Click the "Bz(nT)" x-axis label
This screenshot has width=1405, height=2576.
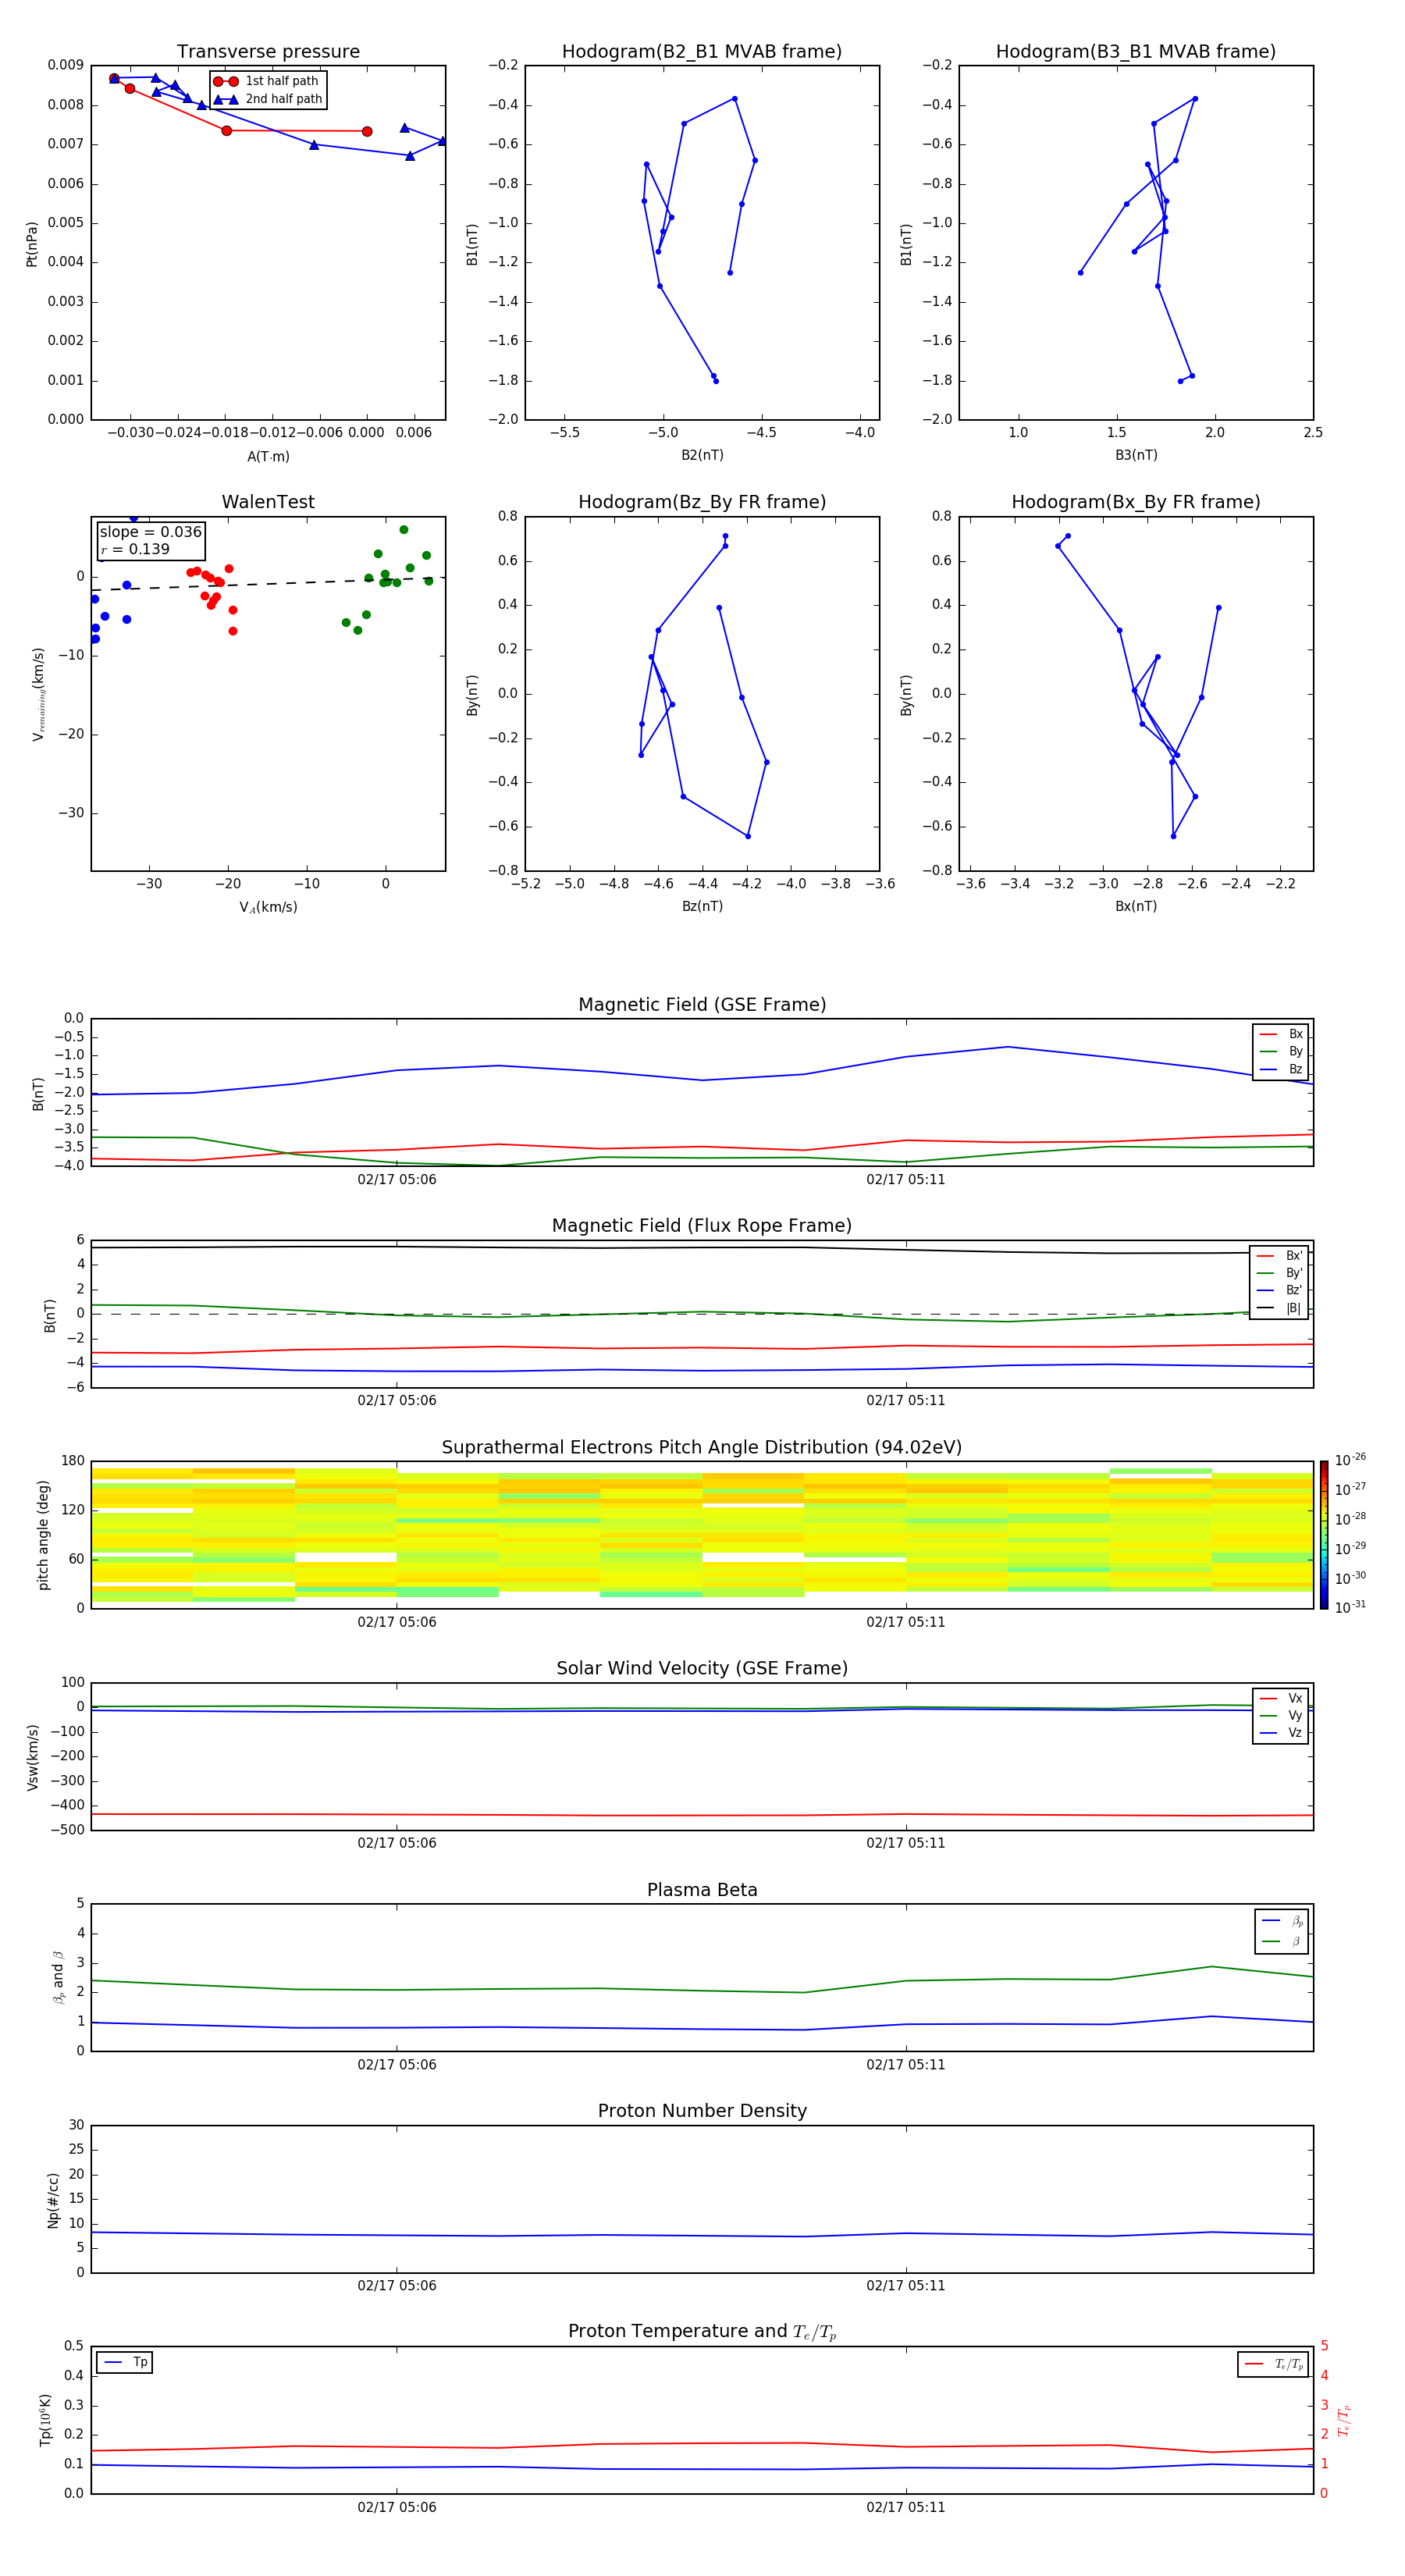(702, 906)
